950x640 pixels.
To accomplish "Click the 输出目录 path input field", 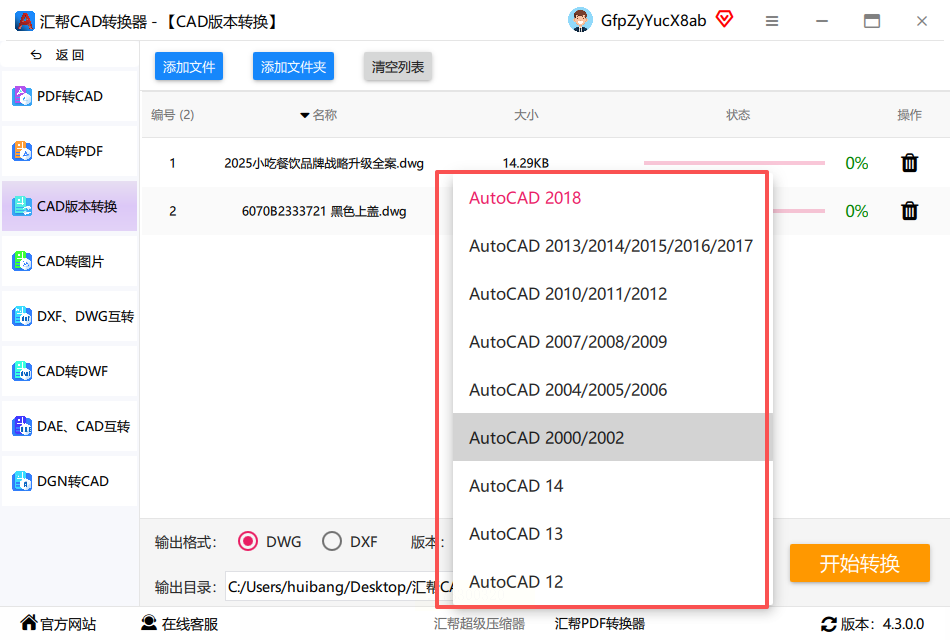I will [339, 587].
